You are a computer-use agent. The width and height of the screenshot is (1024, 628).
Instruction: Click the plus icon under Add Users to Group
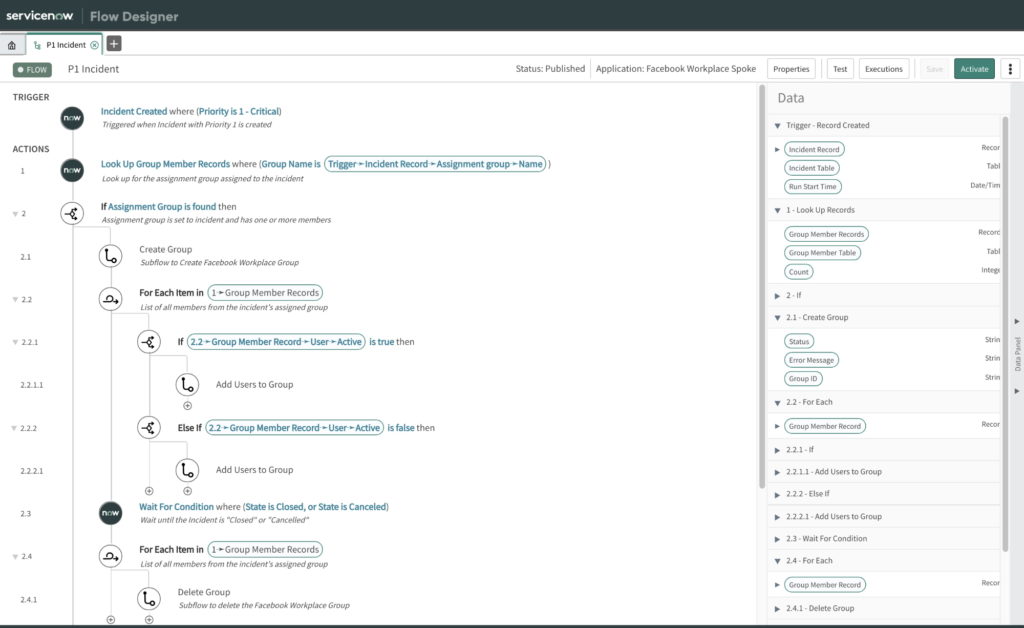pos(186,405)
